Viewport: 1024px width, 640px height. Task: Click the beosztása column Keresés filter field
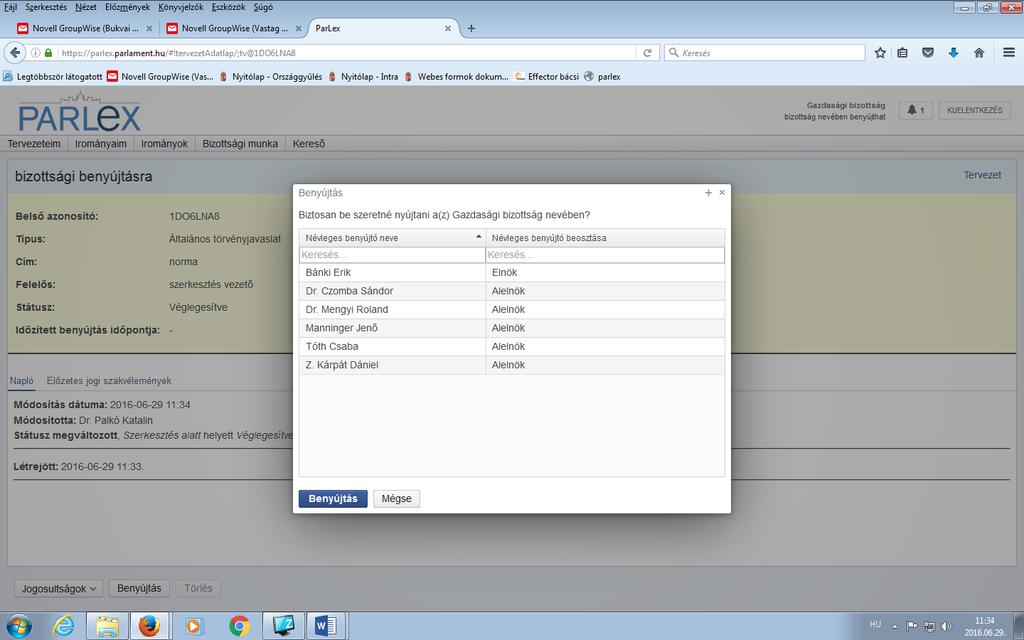tap(605, 255)
